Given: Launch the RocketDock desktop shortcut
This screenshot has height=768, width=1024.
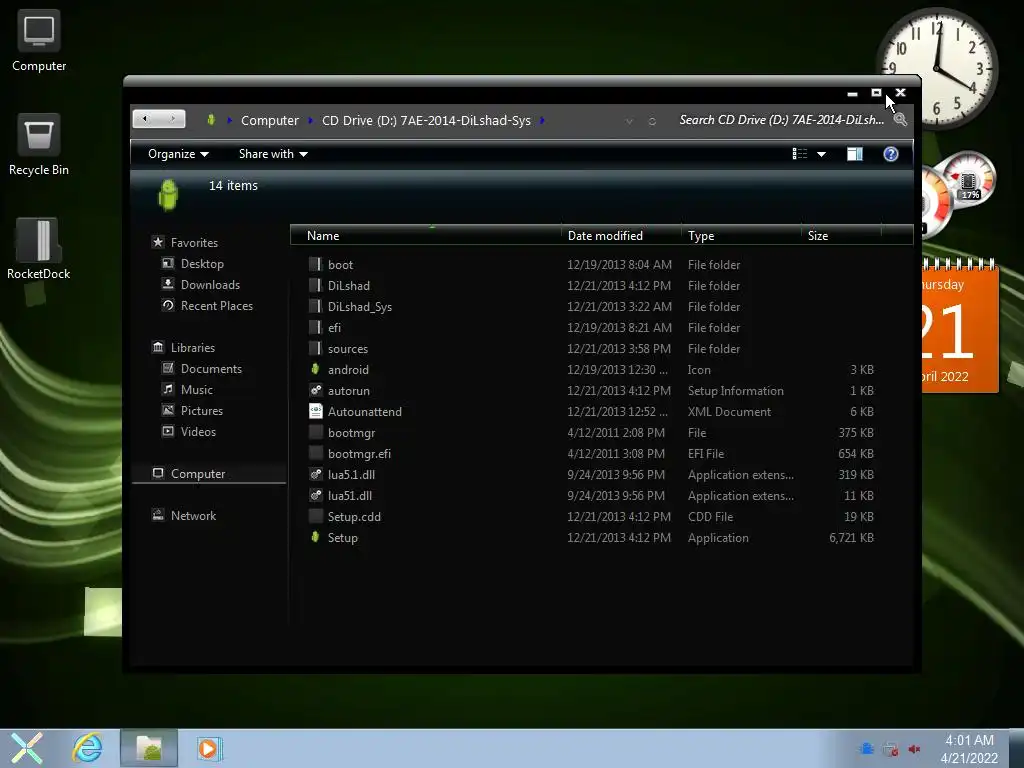Looking at the screenshot, I should tap(39, 249).
